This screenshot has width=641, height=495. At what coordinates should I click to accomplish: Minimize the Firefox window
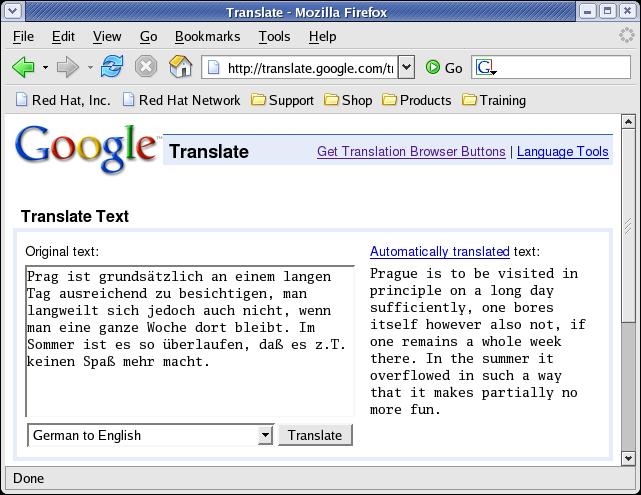pos(588,11)
